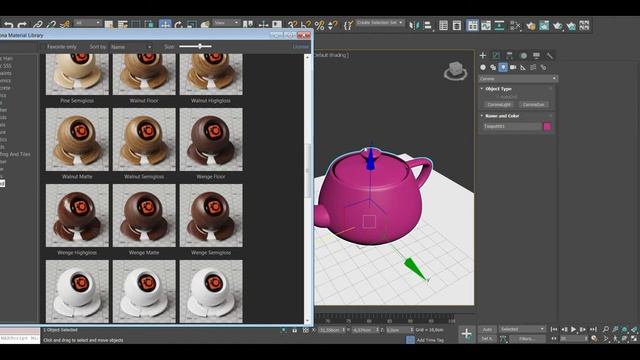Select the Lights category icon
The height and width of the screenshot is (360, 640).
tap(503, 67)
